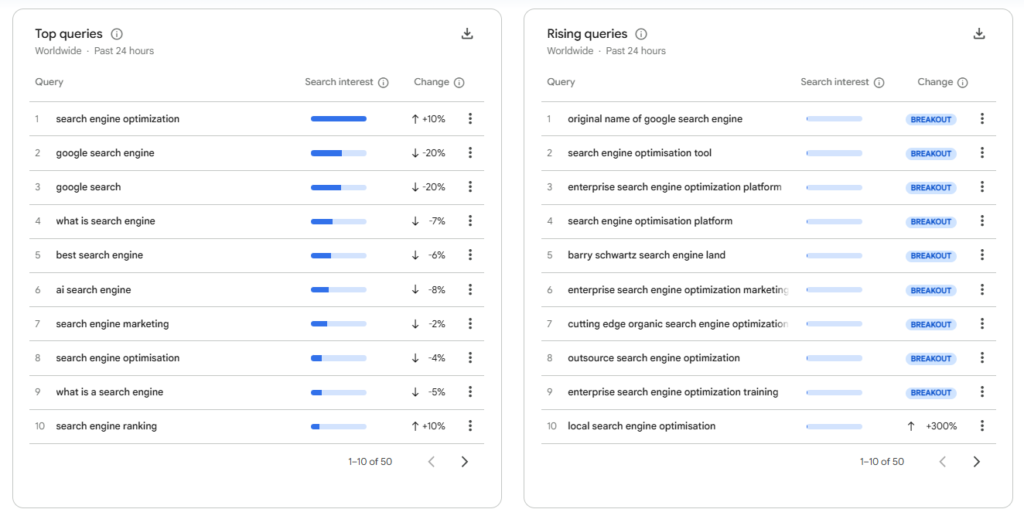This screenshot has width=1024, height=516.
Task: Open more options for google search engine
Action: [470, 153]
